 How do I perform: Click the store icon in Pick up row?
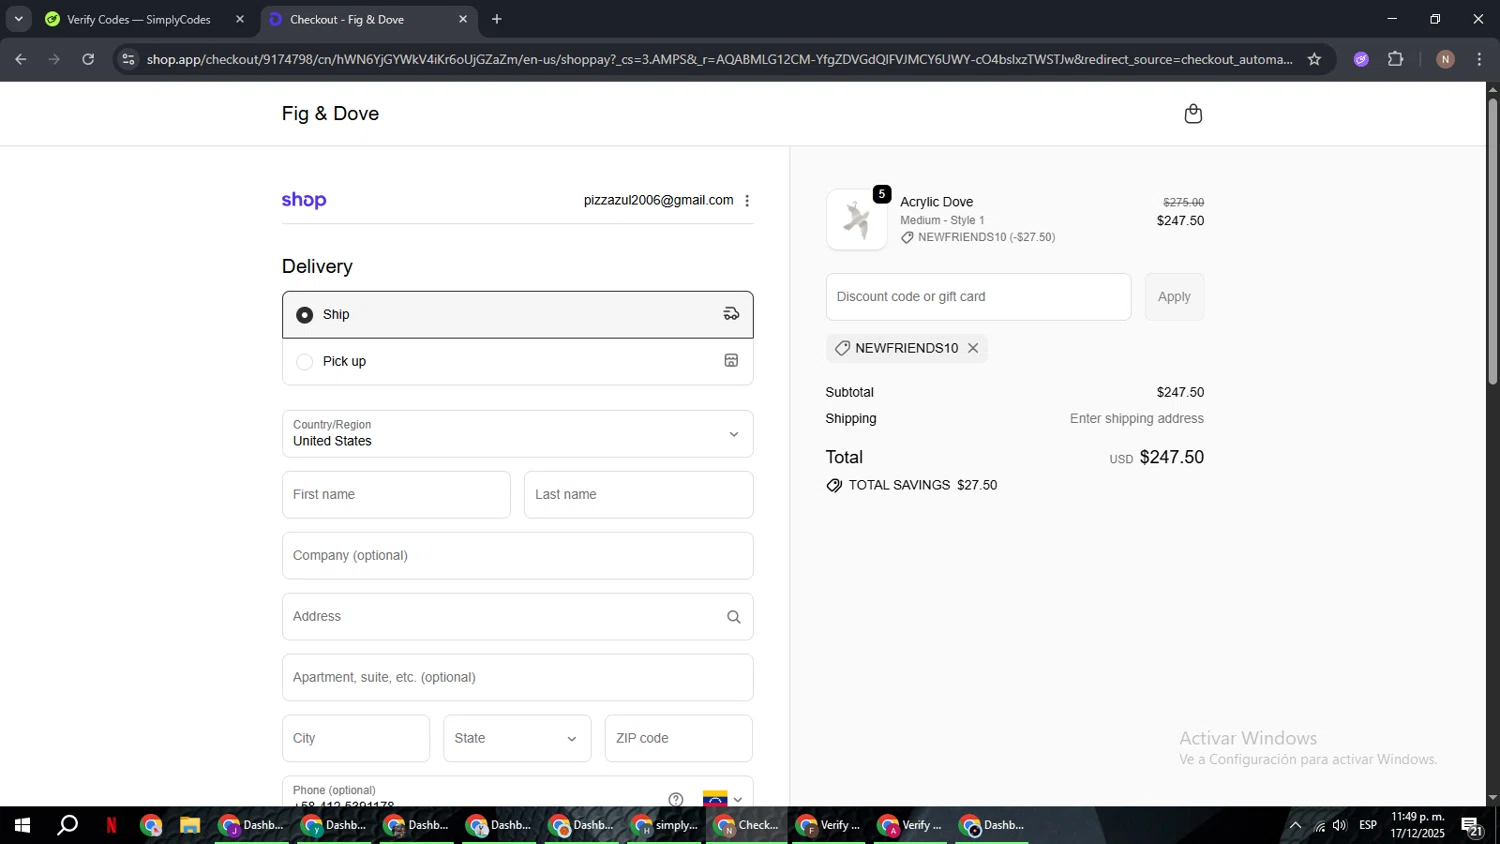tap(731, 361)
